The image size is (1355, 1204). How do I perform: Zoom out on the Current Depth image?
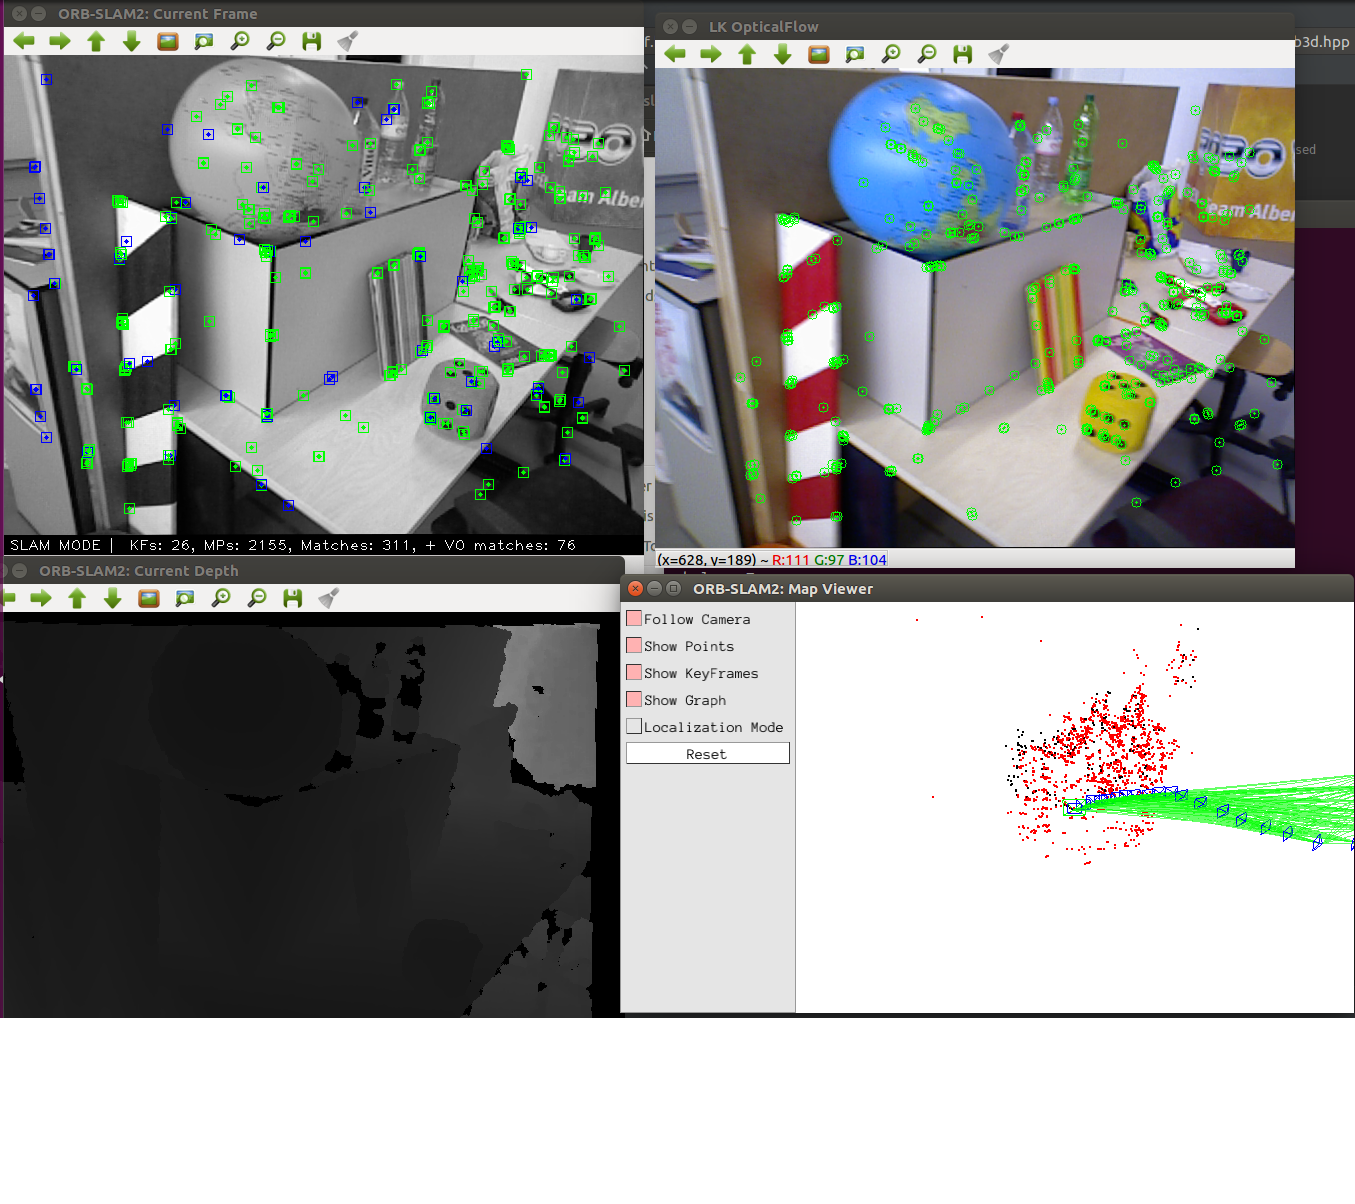pyautogui.click(x=257, y=598)
